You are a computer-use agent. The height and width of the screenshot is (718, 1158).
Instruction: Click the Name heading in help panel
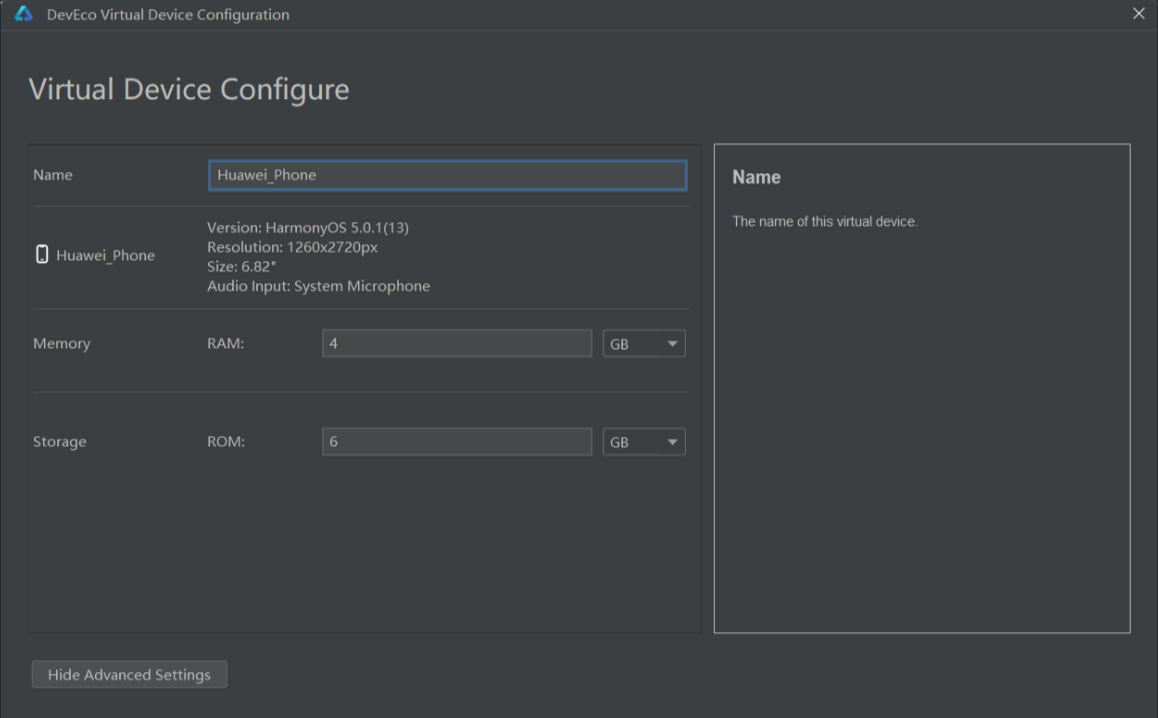point(756,177)
